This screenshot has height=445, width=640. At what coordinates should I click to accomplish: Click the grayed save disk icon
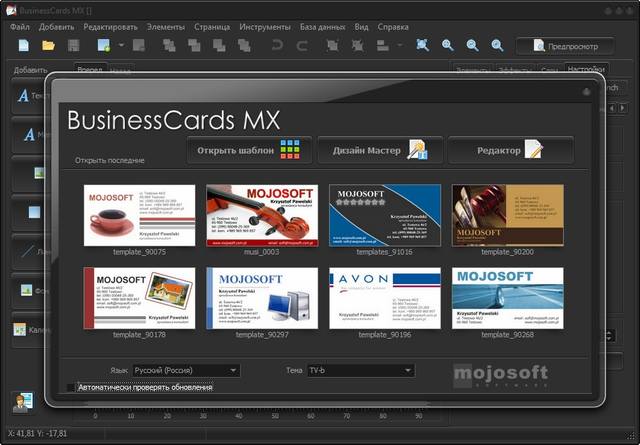[x=73, y=45]
